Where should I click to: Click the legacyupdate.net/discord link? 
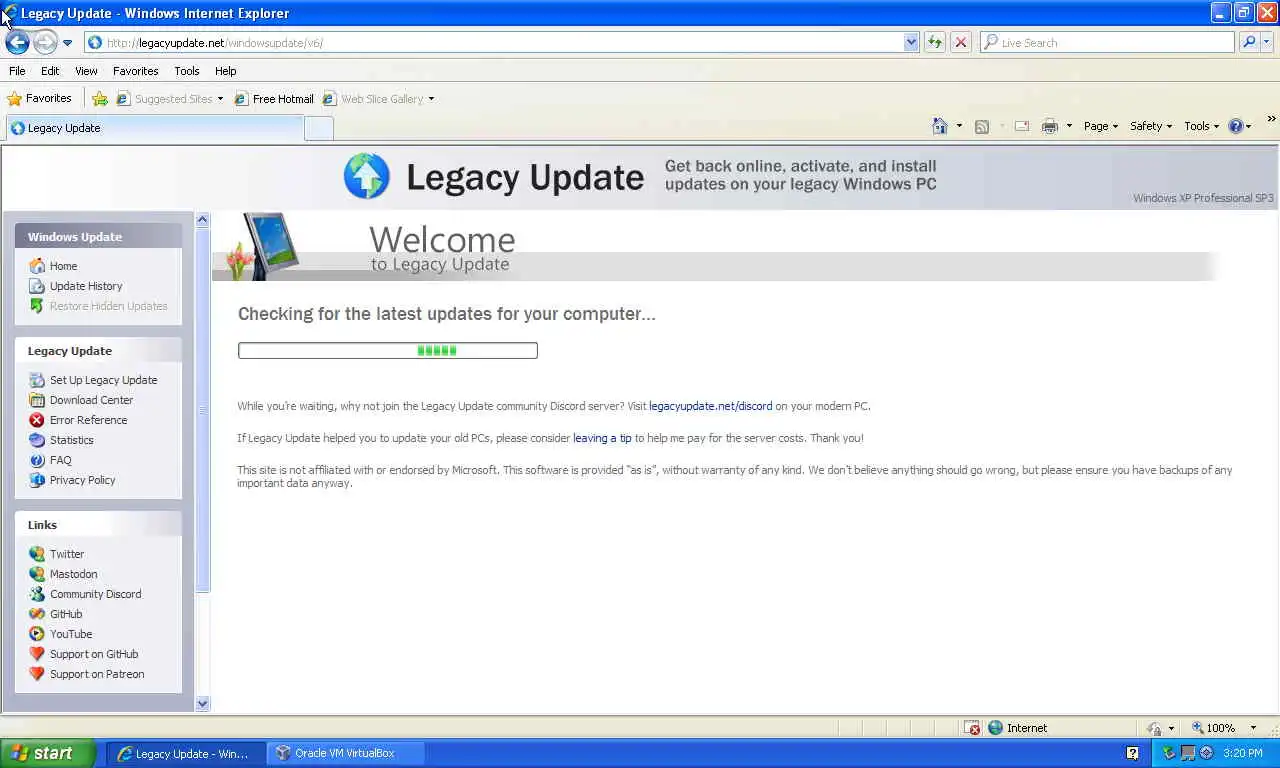710,406
